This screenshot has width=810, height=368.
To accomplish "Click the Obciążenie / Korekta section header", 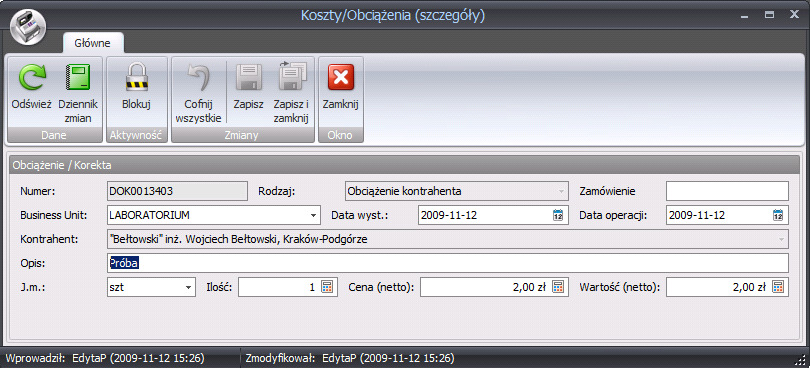I will (x=404, y=165).
